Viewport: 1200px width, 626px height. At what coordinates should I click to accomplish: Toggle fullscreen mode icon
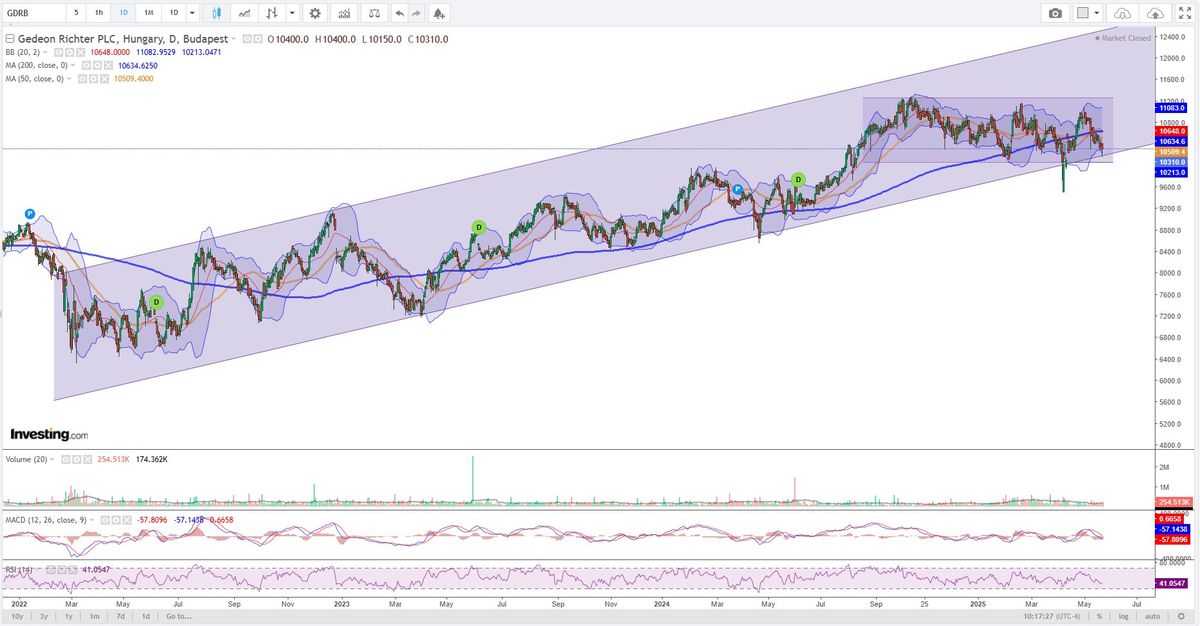[x=1185, y=13]
